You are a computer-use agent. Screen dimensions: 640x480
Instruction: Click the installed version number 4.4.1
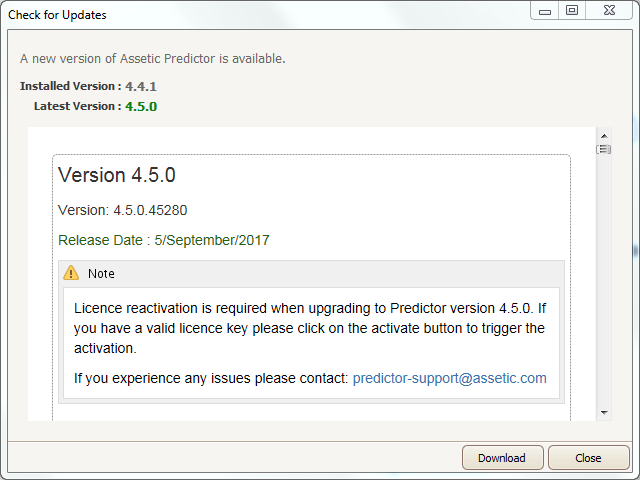141,87
